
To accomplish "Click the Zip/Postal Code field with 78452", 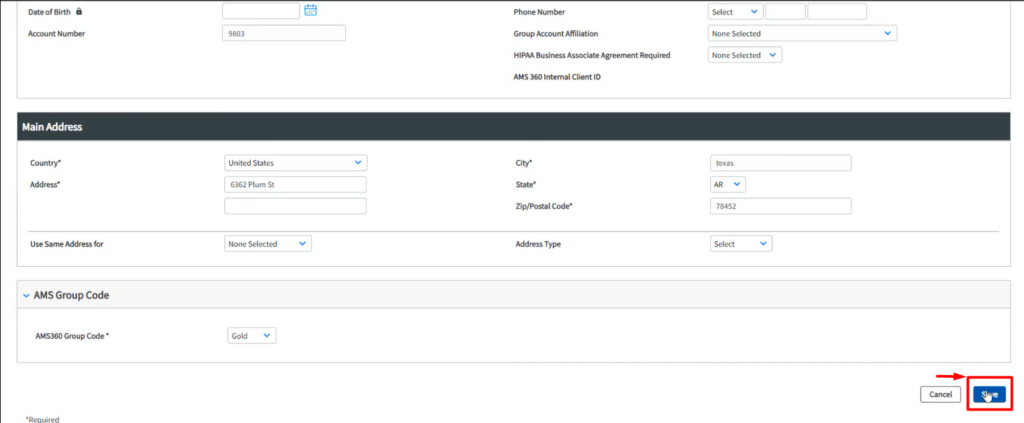I will (779, 206).
